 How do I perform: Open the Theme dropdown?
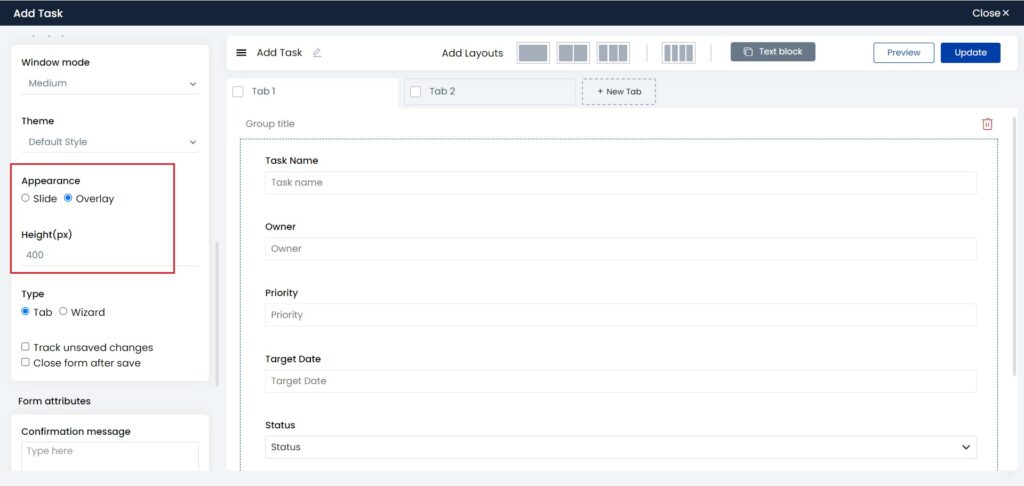(110, 142)
